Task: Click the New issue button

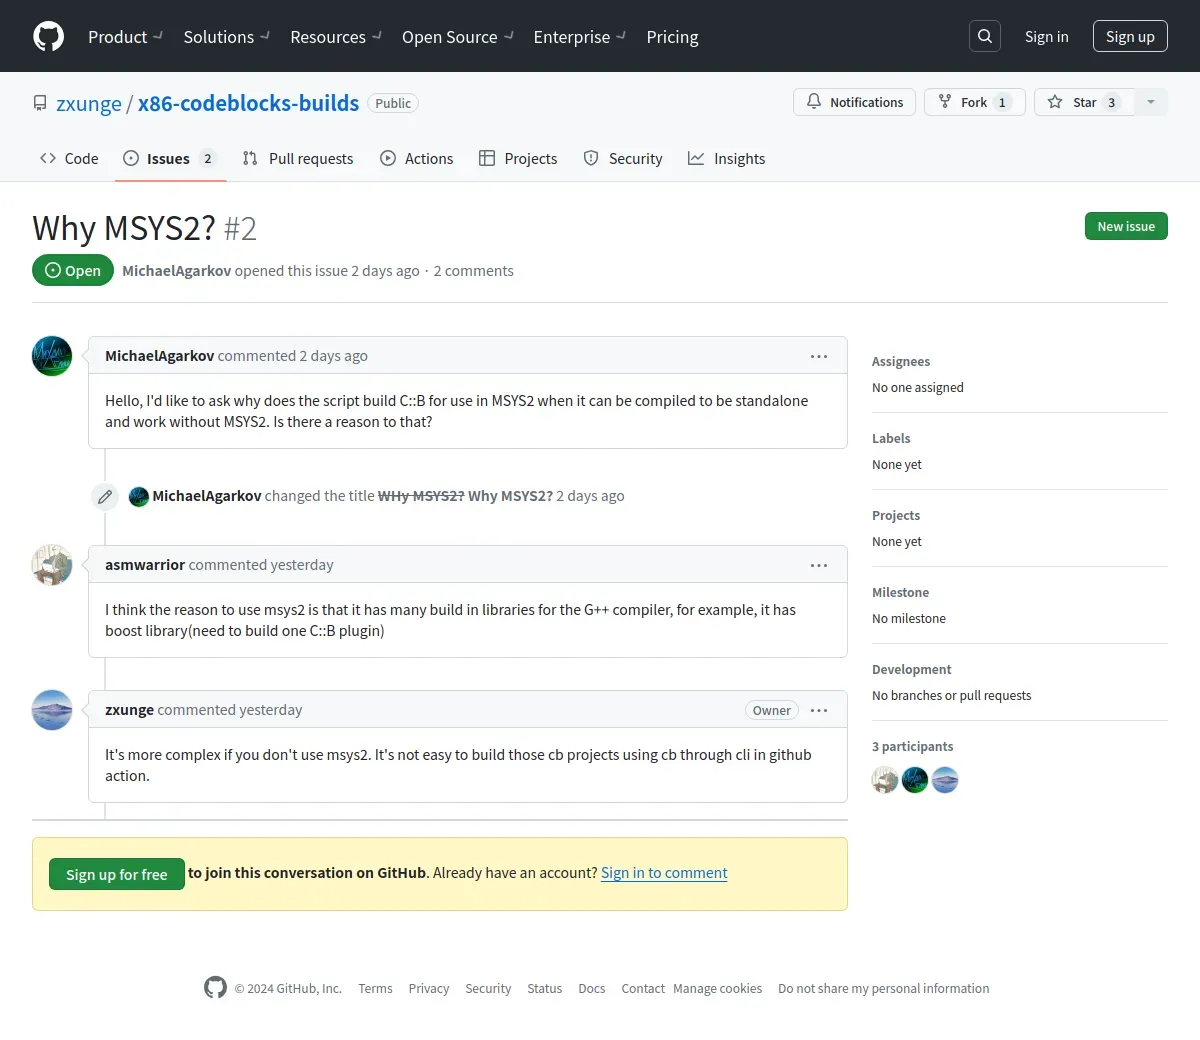Action: [x=1126, y=226]
